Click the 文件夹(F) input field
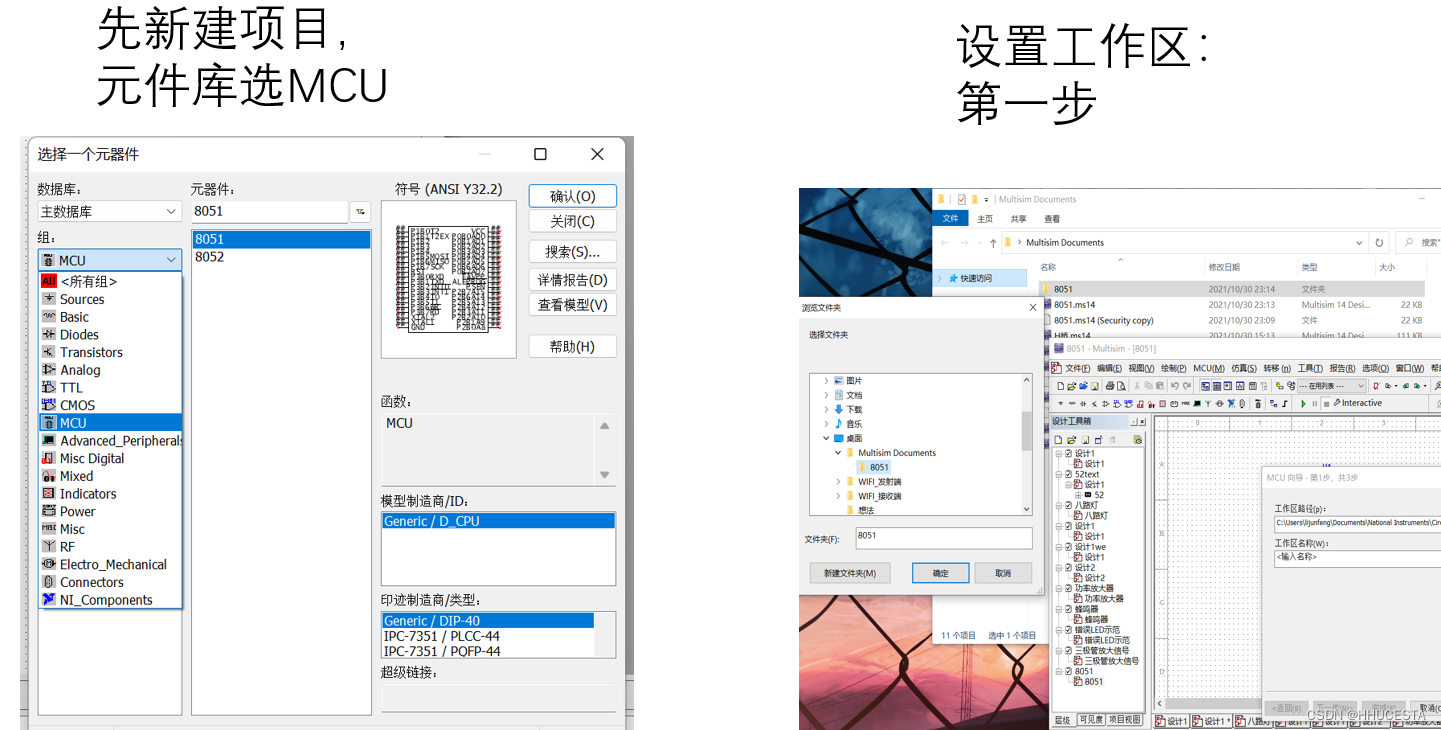Screen dimensions: 1441x730 pos(943,538)
